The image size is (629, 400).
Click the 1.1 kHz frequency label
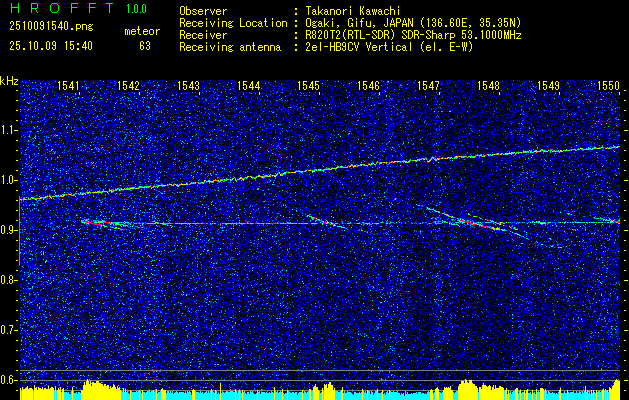coord(9,130)
